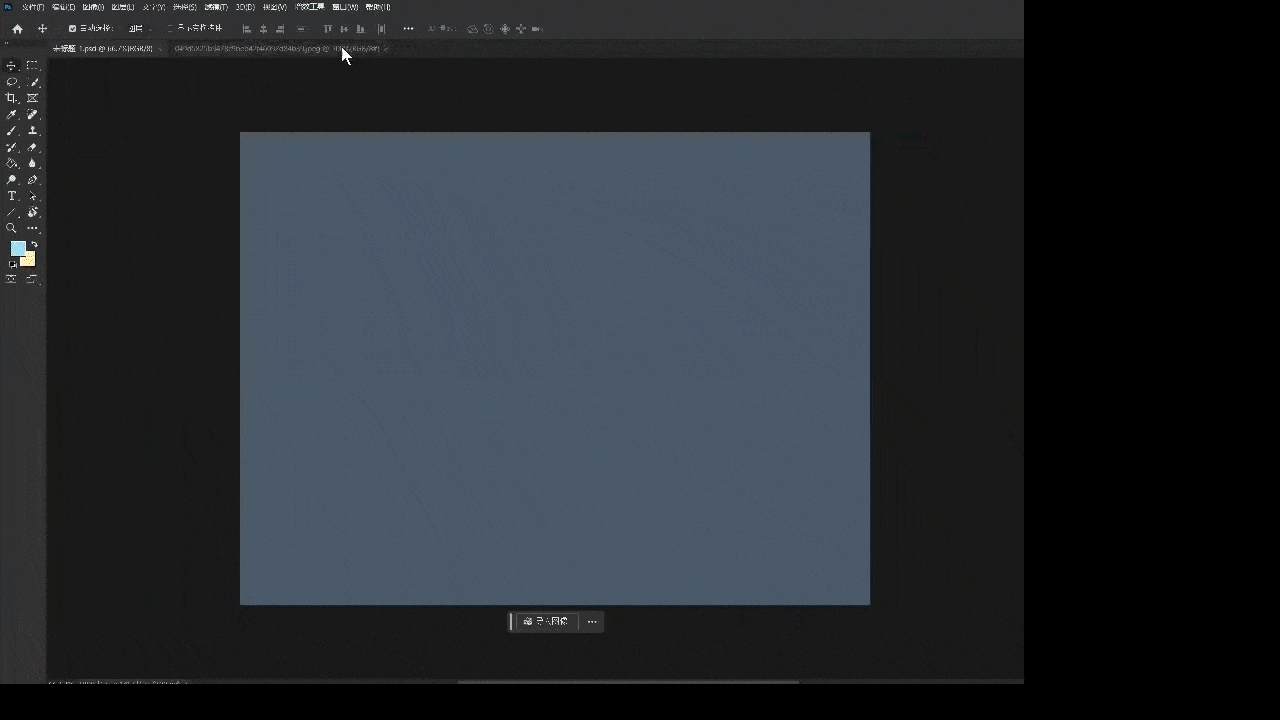Select the 3D pan camera mode icon
1280x720 pixels.
[505, 29]
